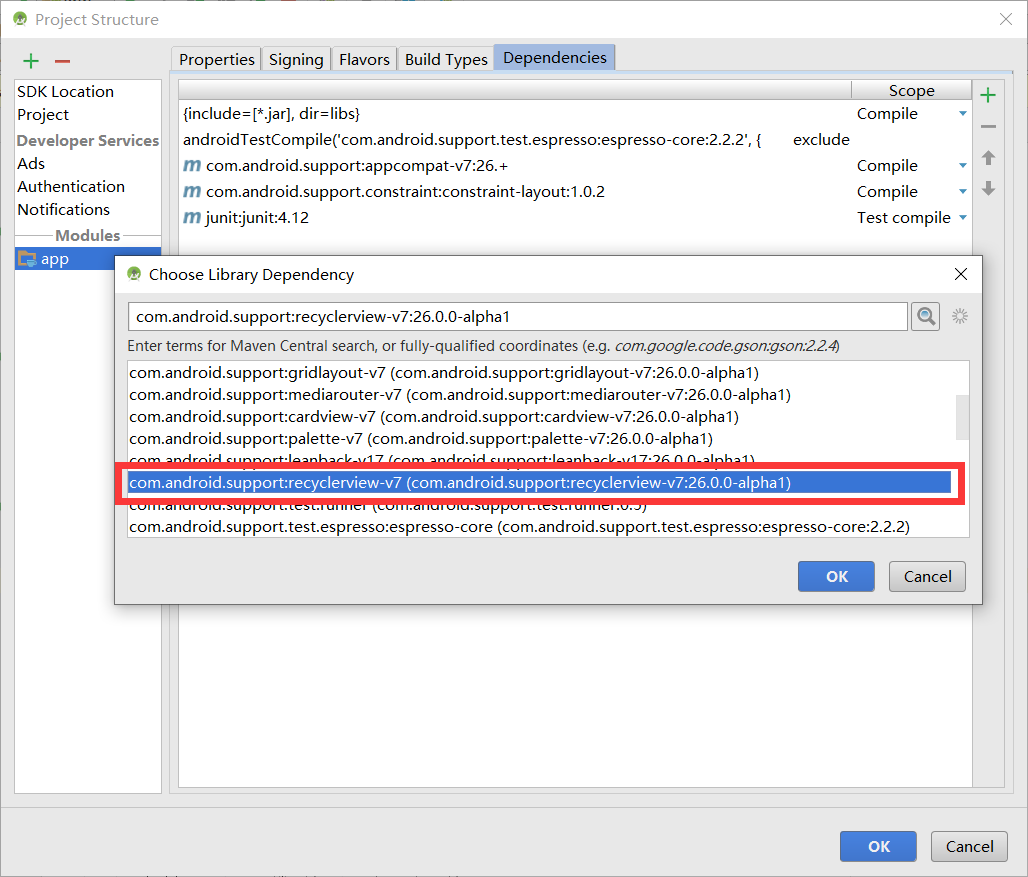Switch to the Properties tab
Screen dimensions: 1028x877
pyautogui.click(x=216, y=59)
